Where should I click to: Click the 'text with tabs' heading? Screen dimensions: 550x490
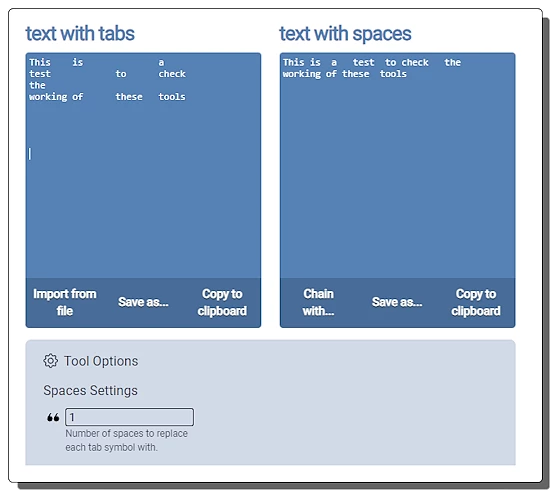pyautogui.click(x=80, y=34)
